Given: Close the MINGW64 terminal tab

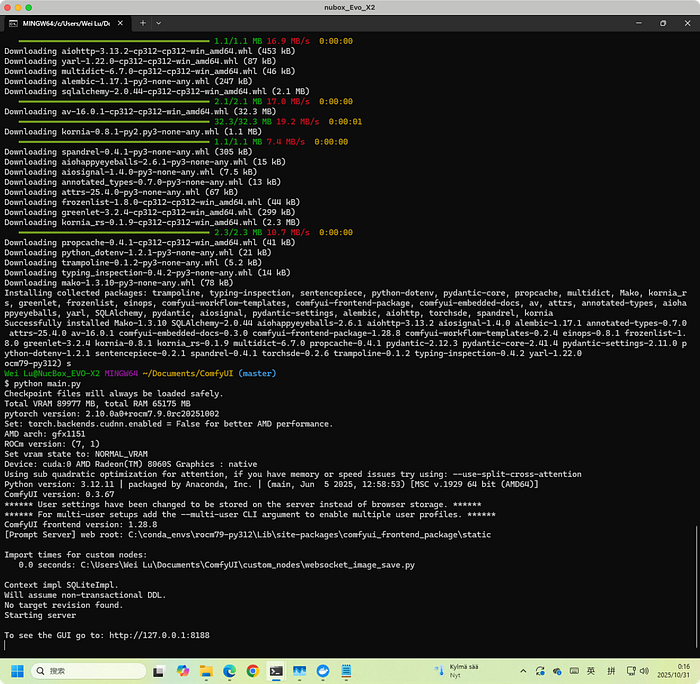Looking at the screenshot, I should (119, 22).
